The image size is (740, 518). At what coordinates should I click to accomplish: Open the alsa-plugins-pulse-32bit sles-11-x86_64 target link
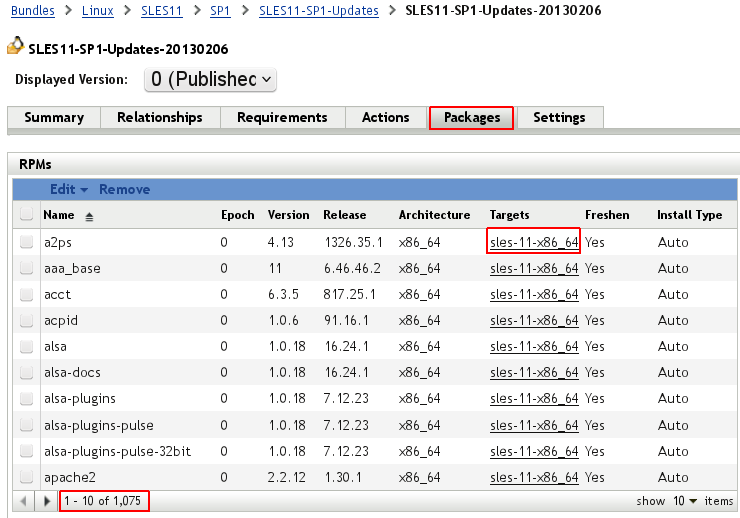click(x=534, y=451)
